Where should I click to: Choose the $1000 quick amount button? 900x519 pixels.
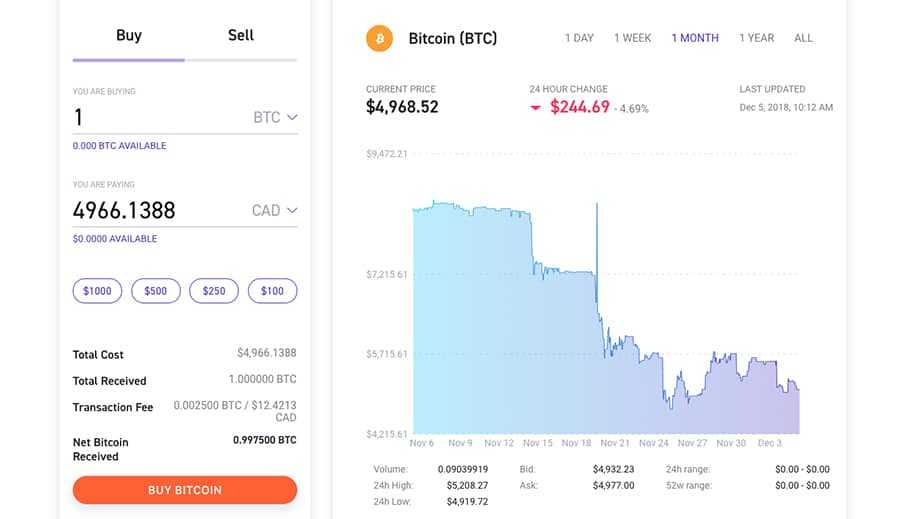pyautogui.click(x=98, y=291)
